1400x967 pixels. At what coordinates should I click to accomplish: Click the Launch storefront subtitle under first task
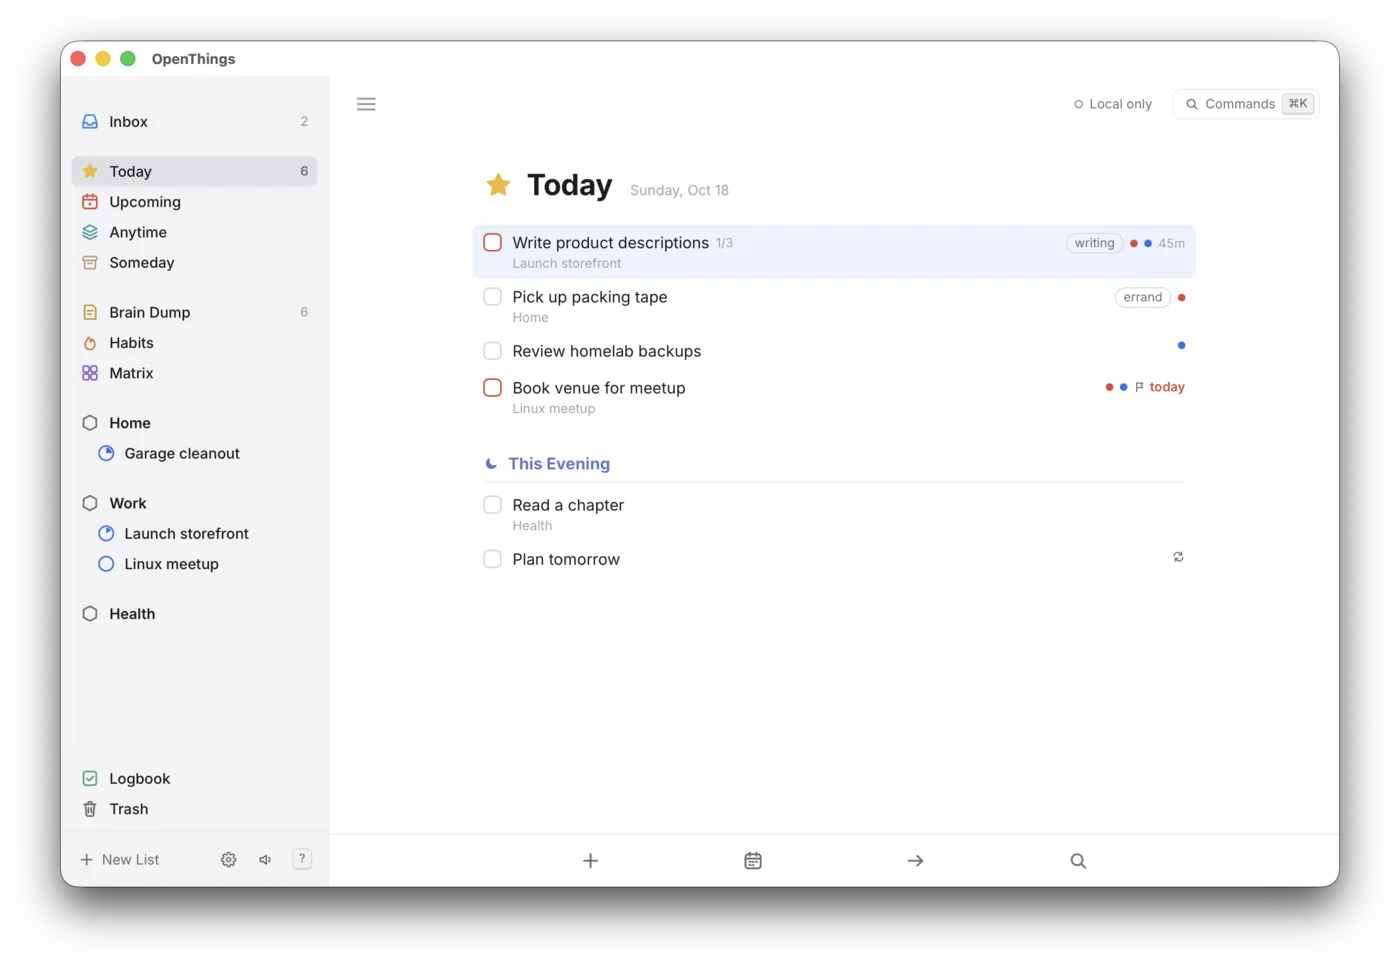click(567, 264)
